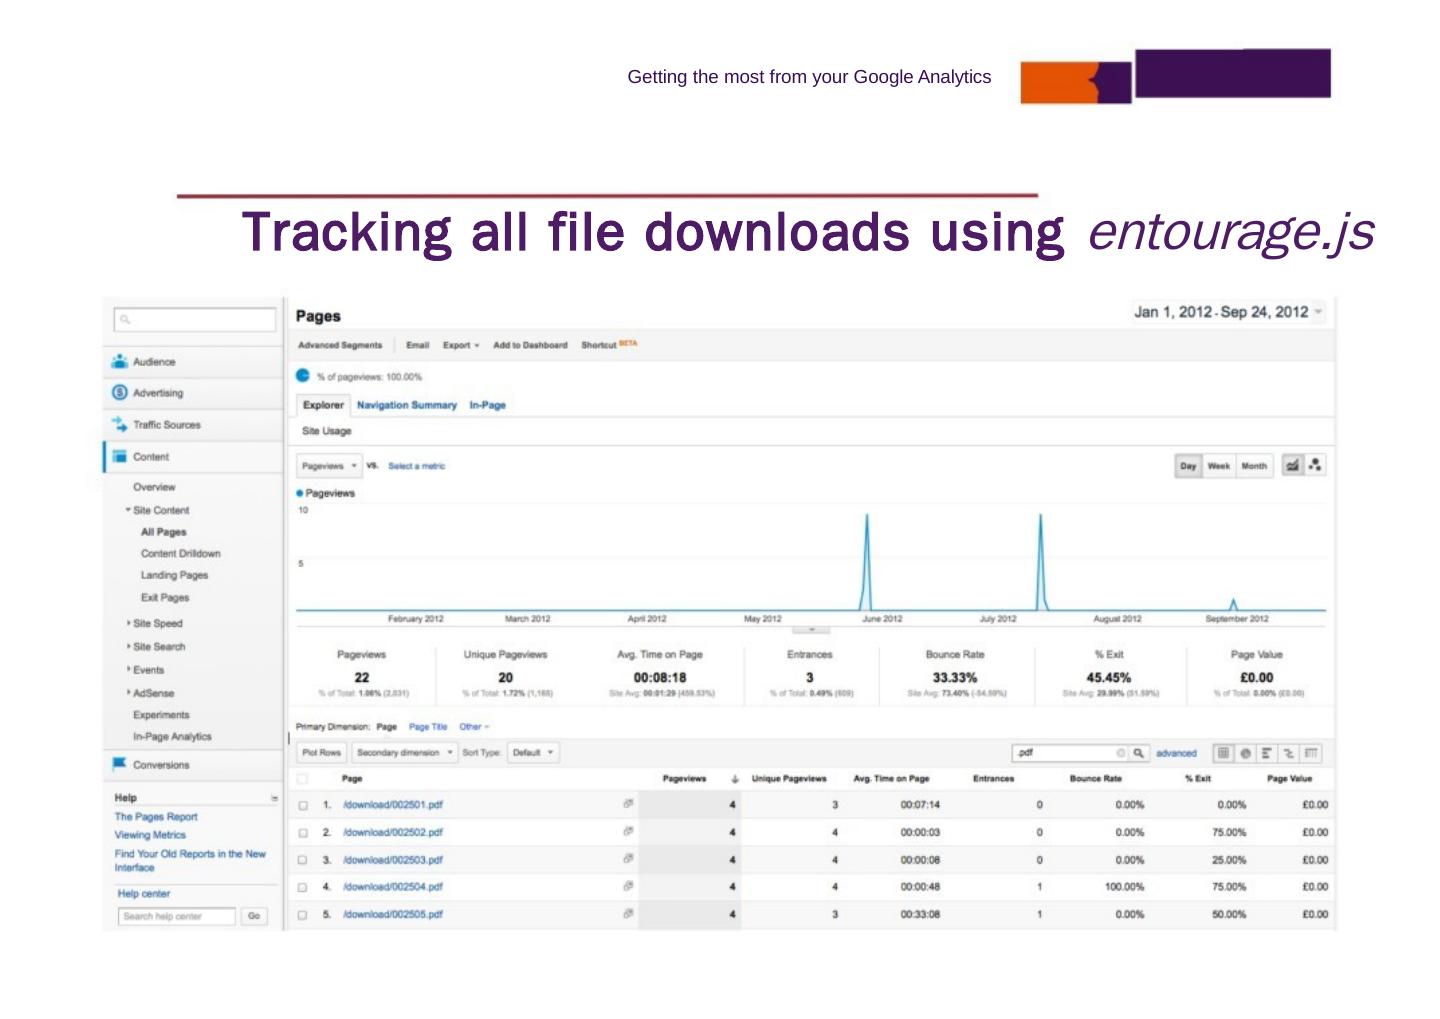Open the Export dropdown menu
Viewport: 1440px width, 1019px height.
(461, 345)
